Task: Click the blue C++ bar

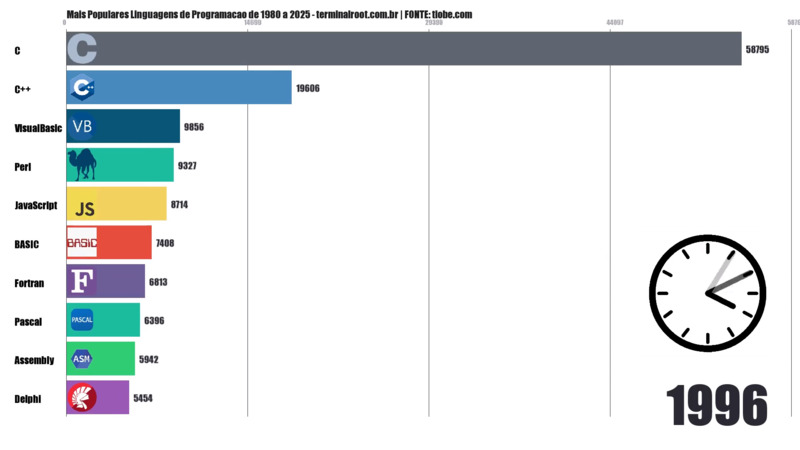Action: pyautogui.click(x=179, y=87)
